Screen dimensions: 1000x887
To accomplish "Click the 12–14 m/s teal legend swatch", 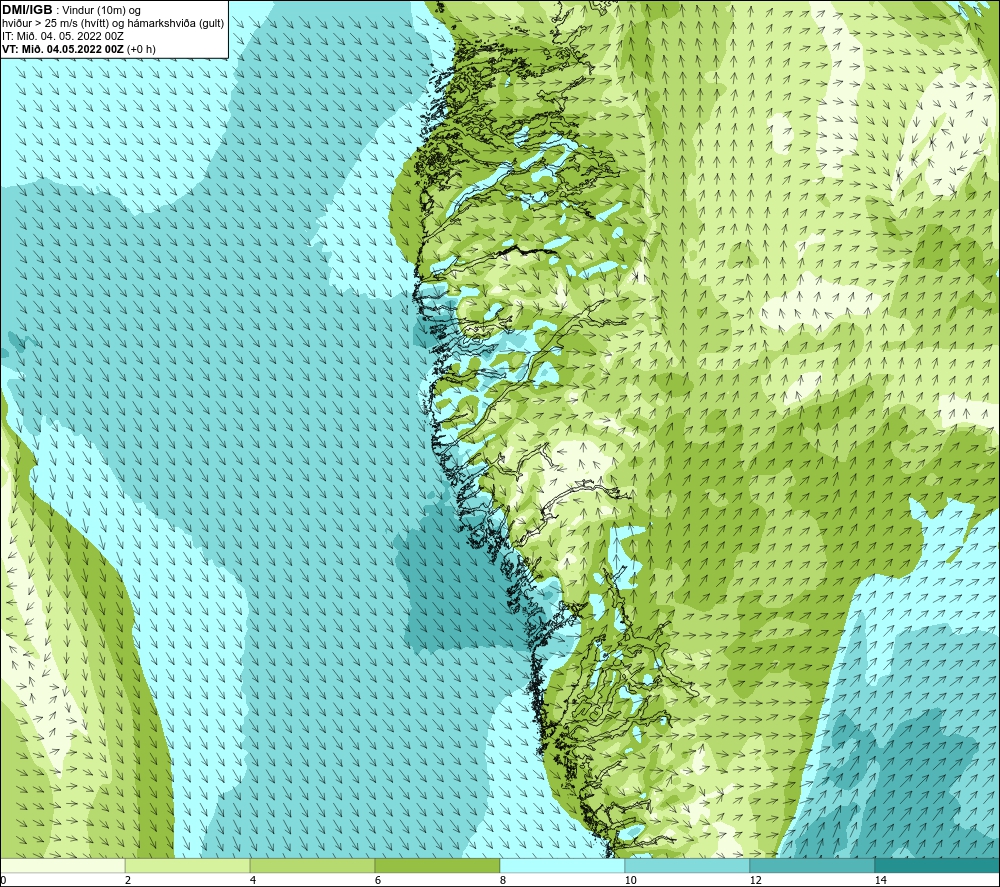I will [x=812, y=865].
